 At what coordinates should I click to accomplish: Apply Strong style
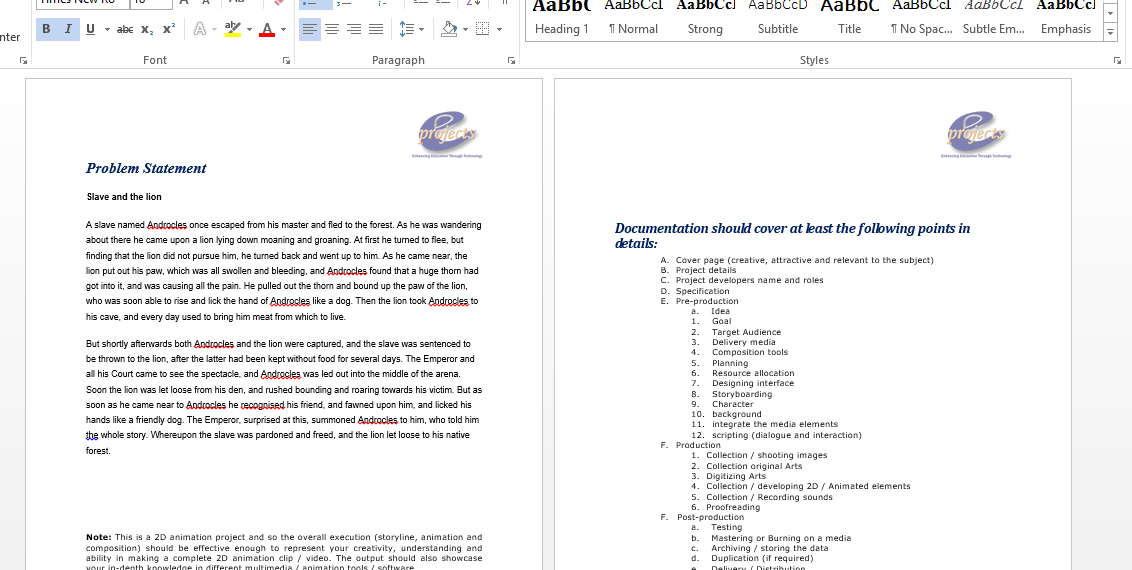705,20
